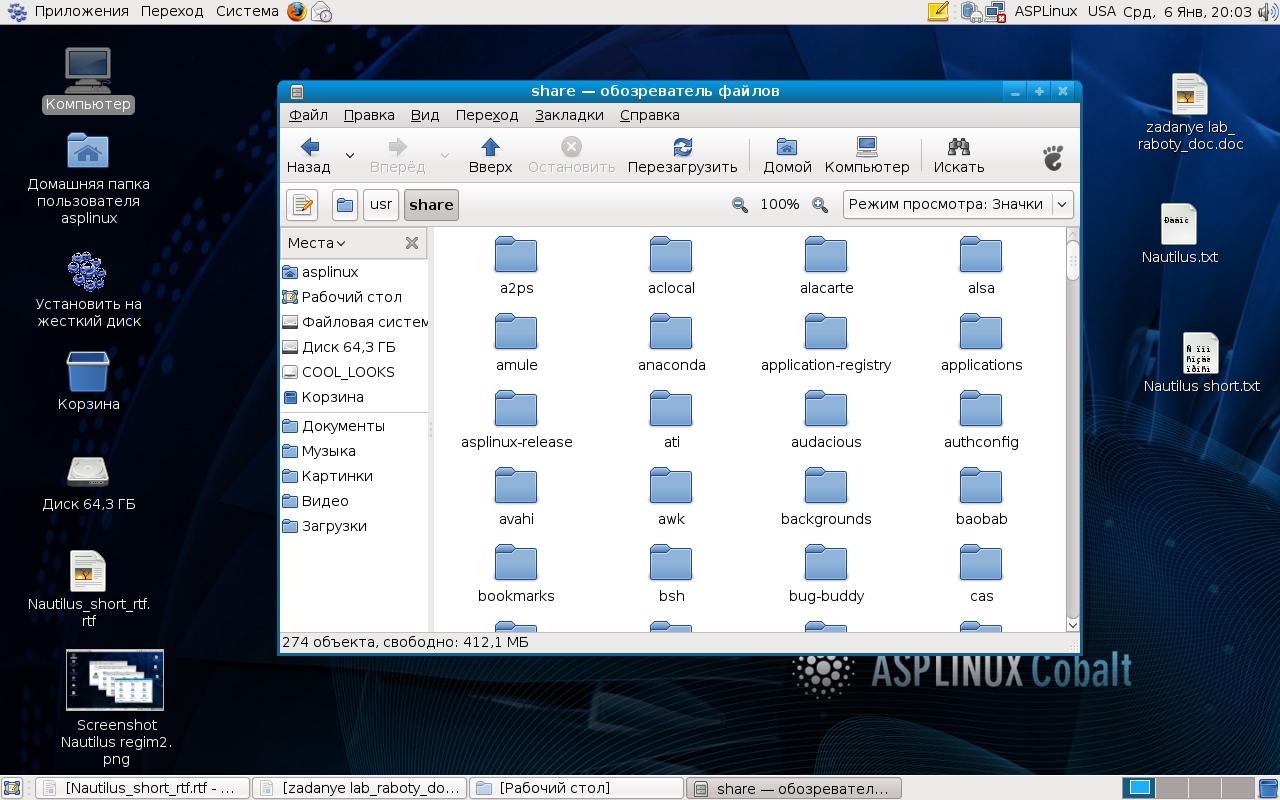1280x800 pixels.
Task: Select COOL_LOOKS volume in sidebar
Action: (x=354, y=372)
